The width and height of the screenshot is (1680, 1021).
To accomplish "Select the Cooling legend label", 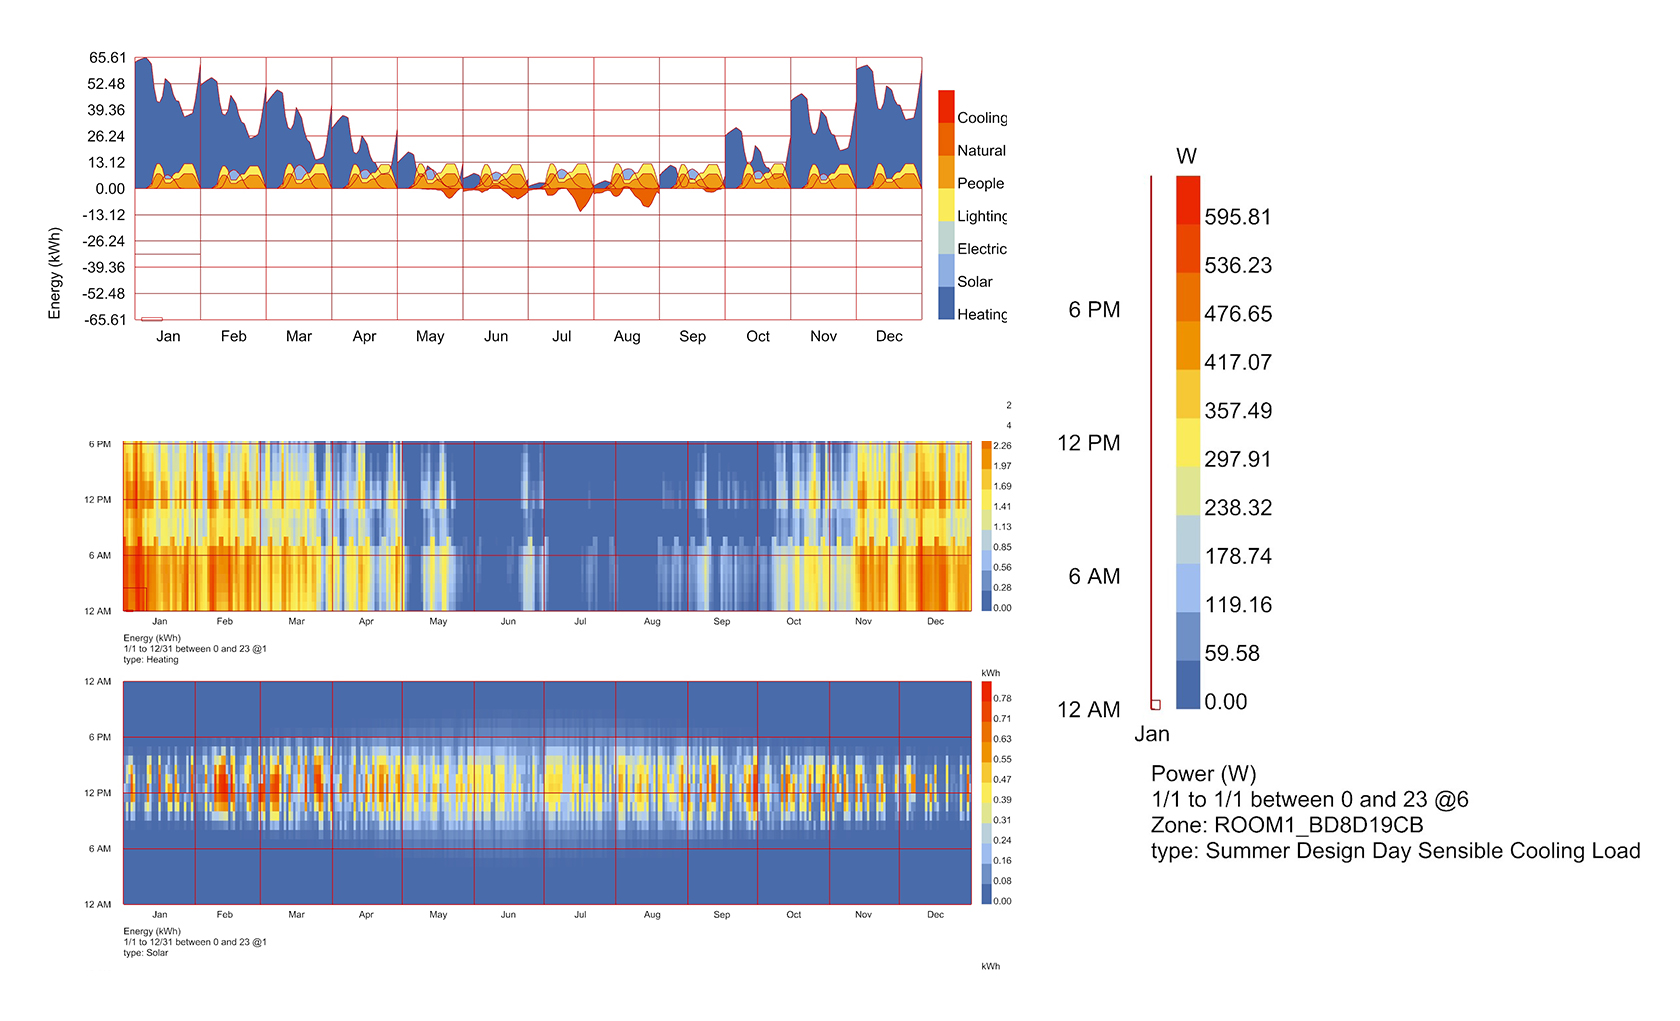I will (x=982, y=118).
